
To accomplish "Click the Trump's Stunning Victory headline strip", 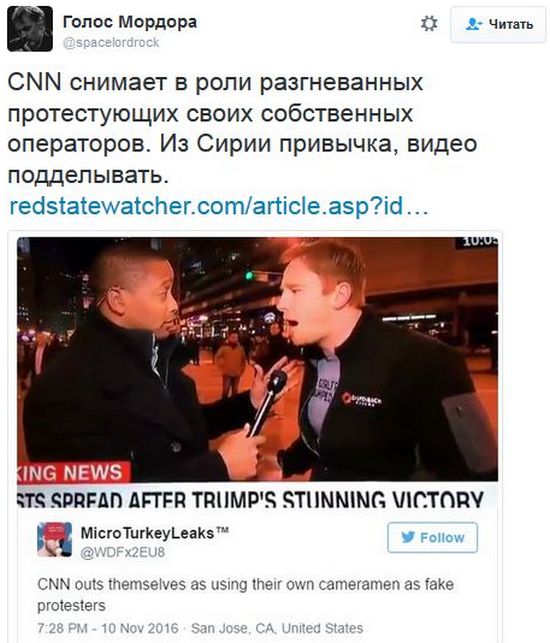I will 258,496.
